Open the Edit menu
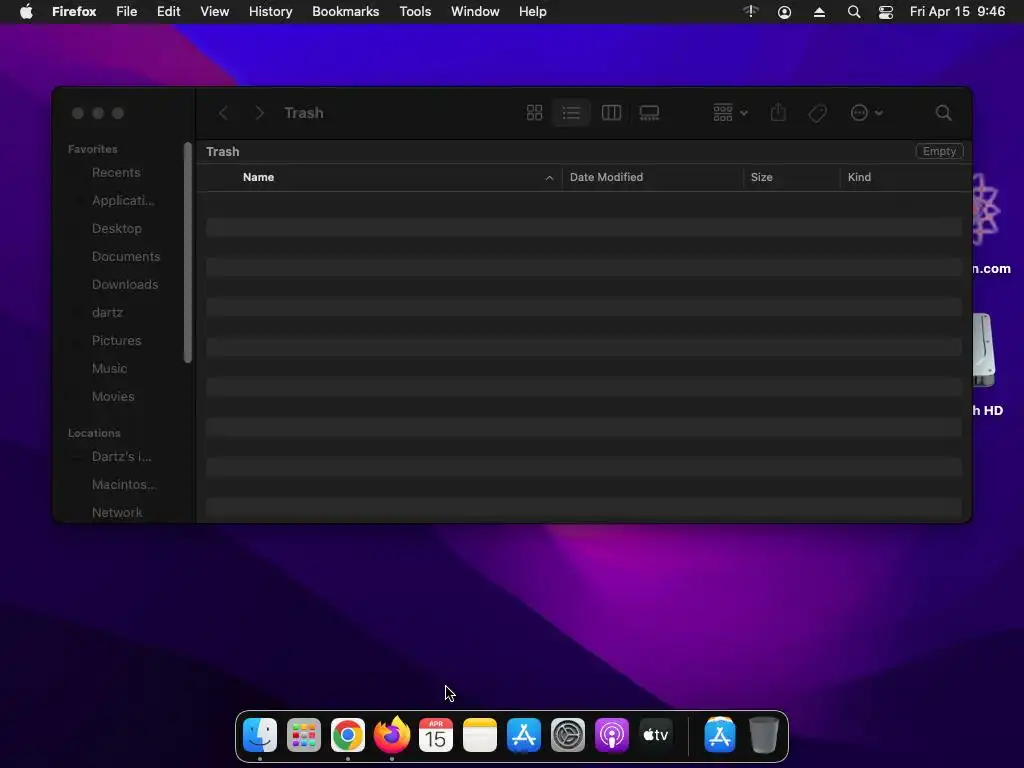This screenshot has height=768, width=1024. (x=168, y=12)
